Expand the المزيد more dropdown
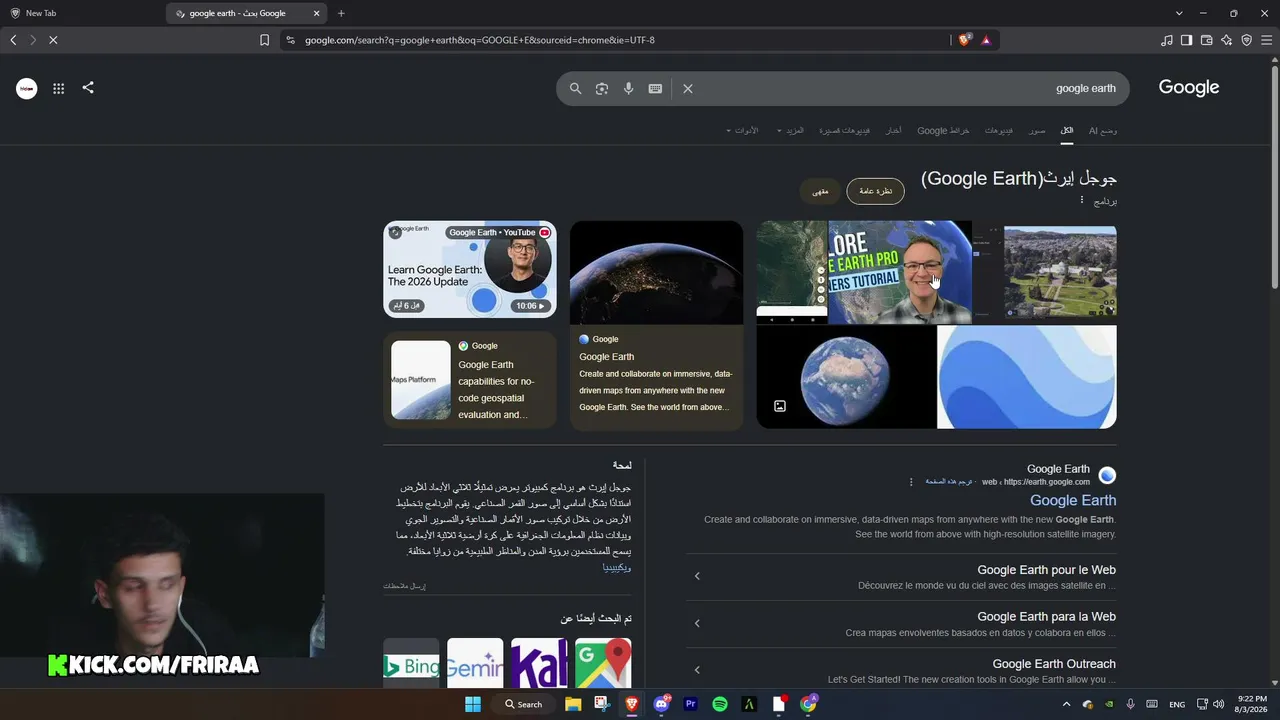This screenshot has width=1280, height=720. (x=790, y=131)
